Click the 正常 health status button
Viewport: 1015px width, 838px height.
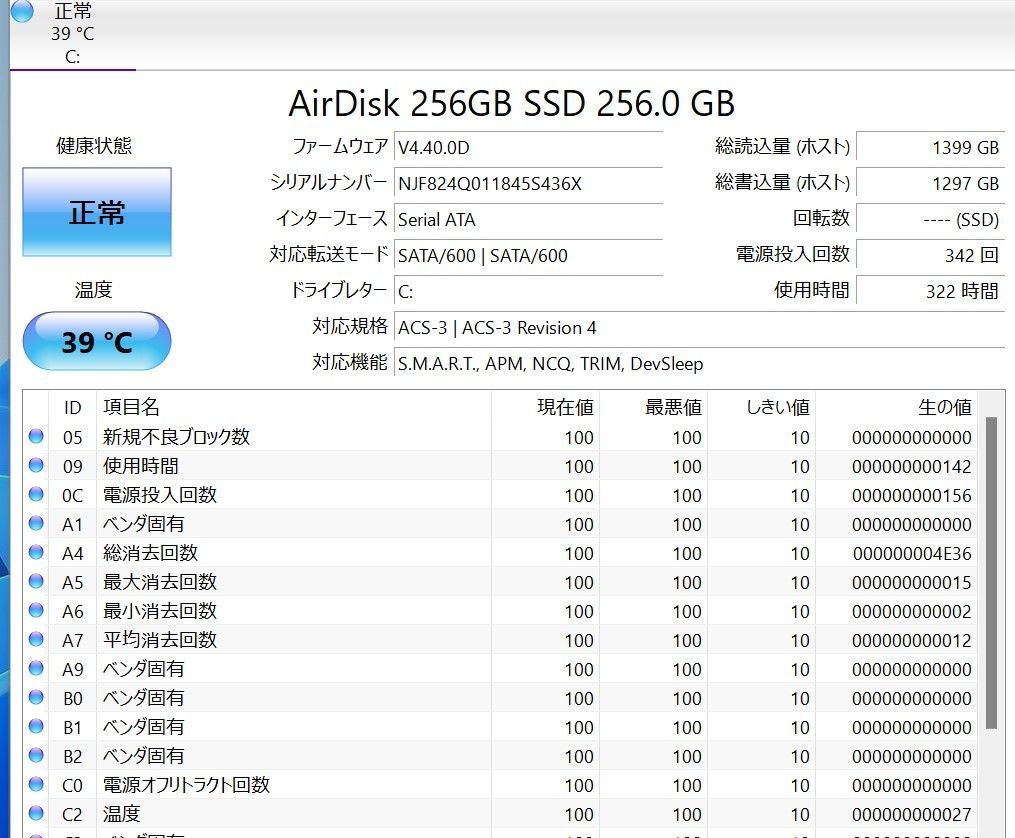97,212
